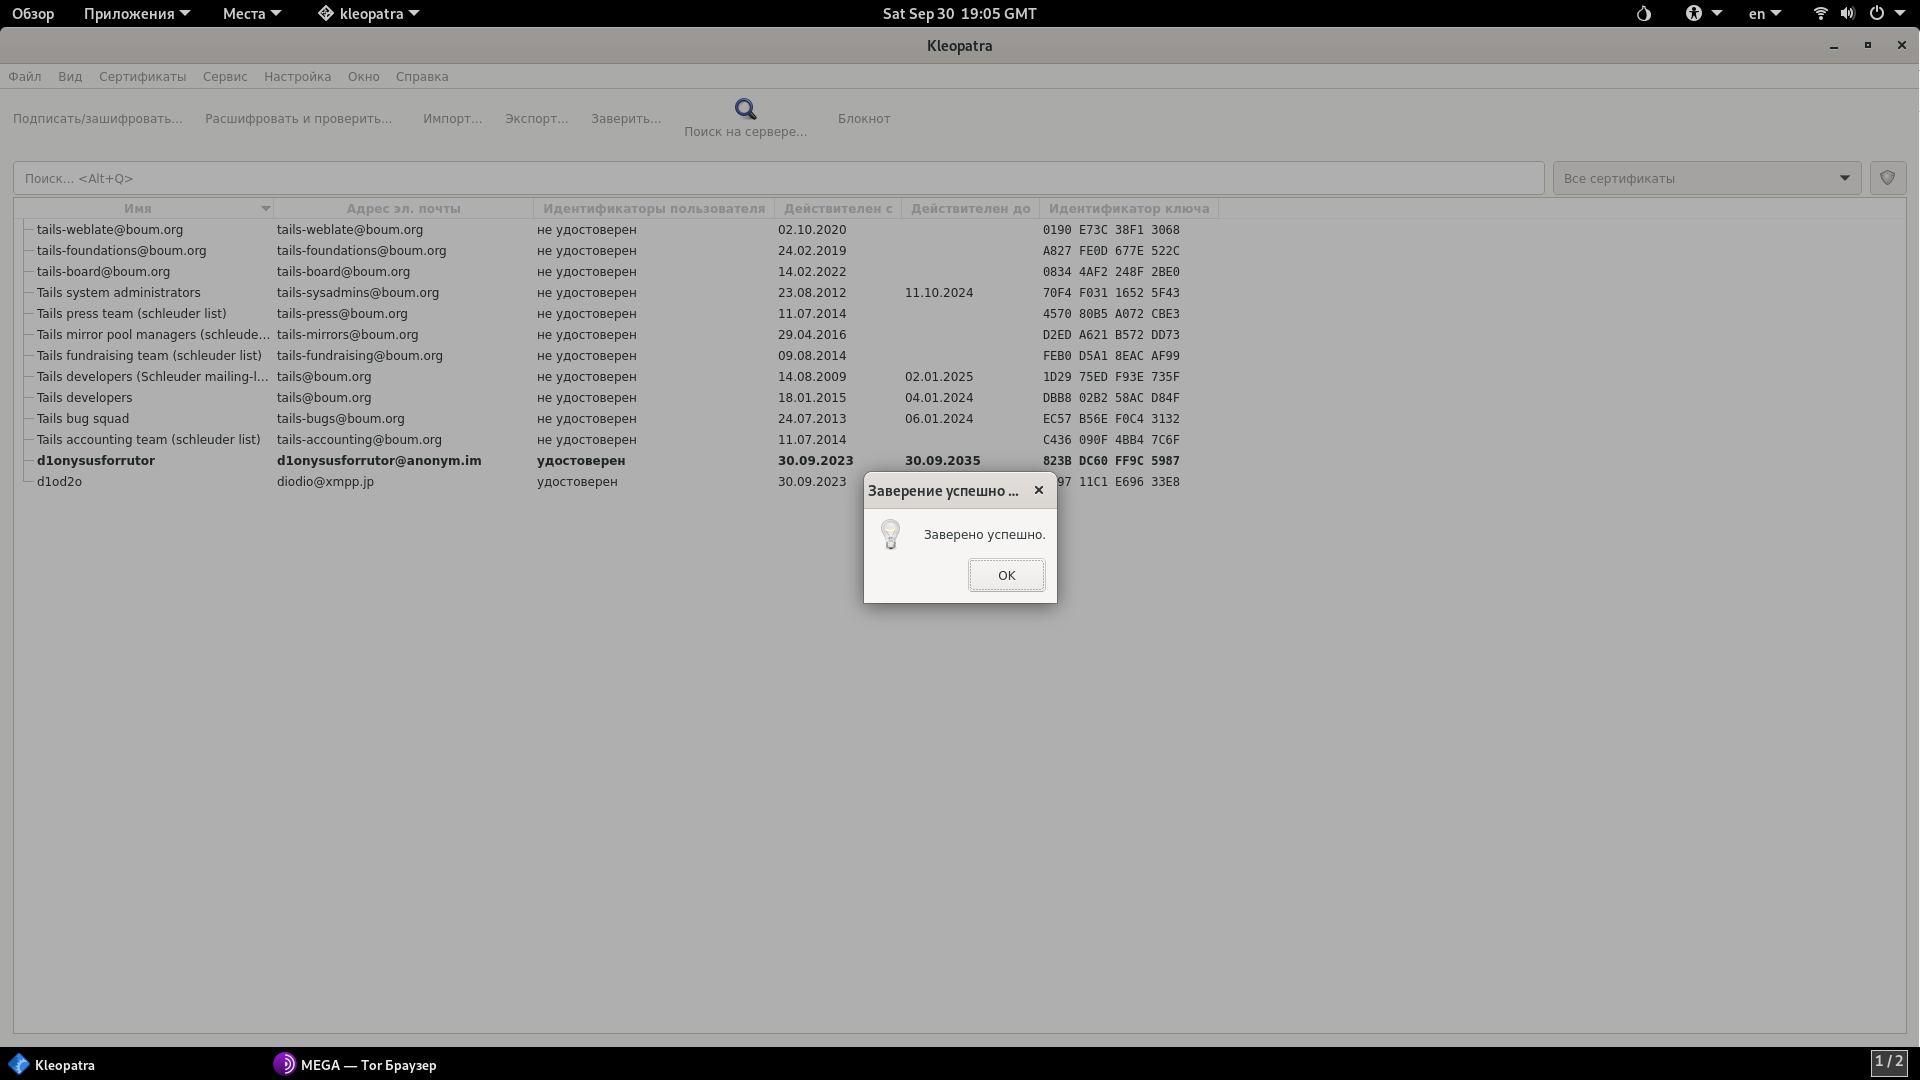Screen dimensions: 1920x1080
Task: Click the server search magnifier icon
Action: (745, 109)
